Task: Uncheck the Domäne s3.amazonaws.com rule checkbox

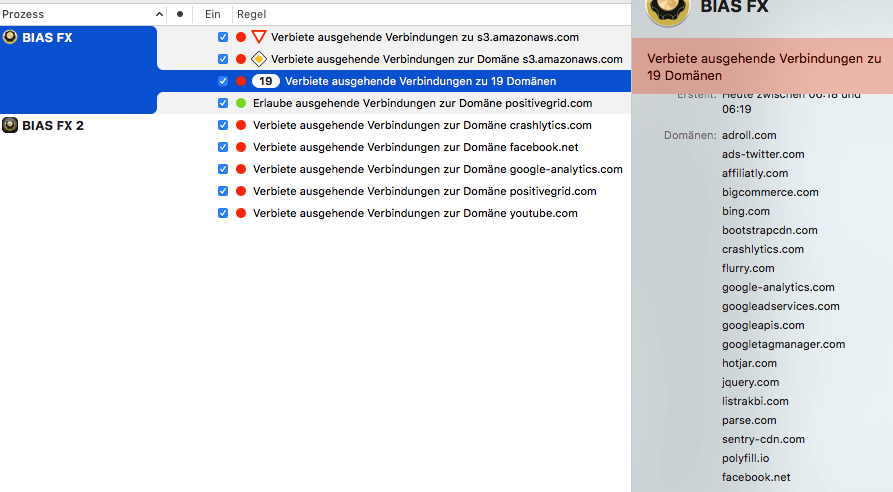Action: 223,59
